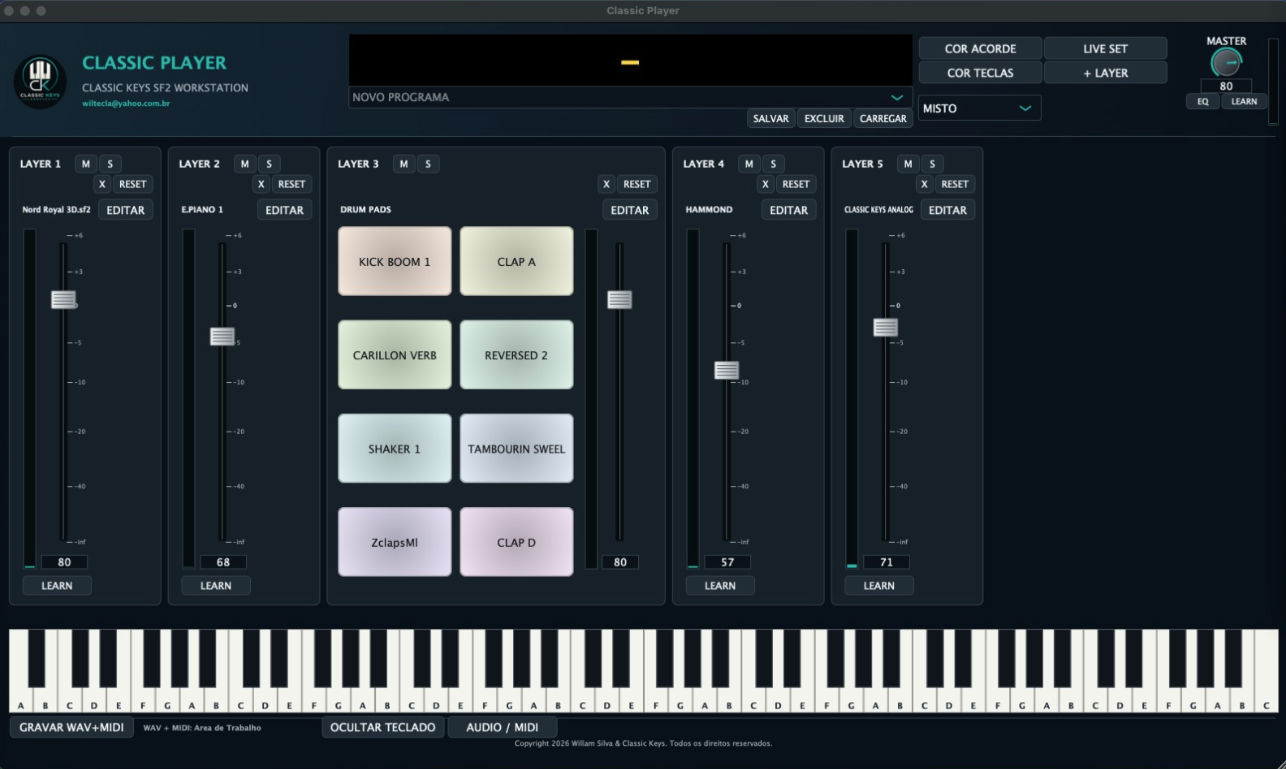The image size is (1286, 769).
Task: Click the Classic Keys logo icon
Action: (40, 81)
